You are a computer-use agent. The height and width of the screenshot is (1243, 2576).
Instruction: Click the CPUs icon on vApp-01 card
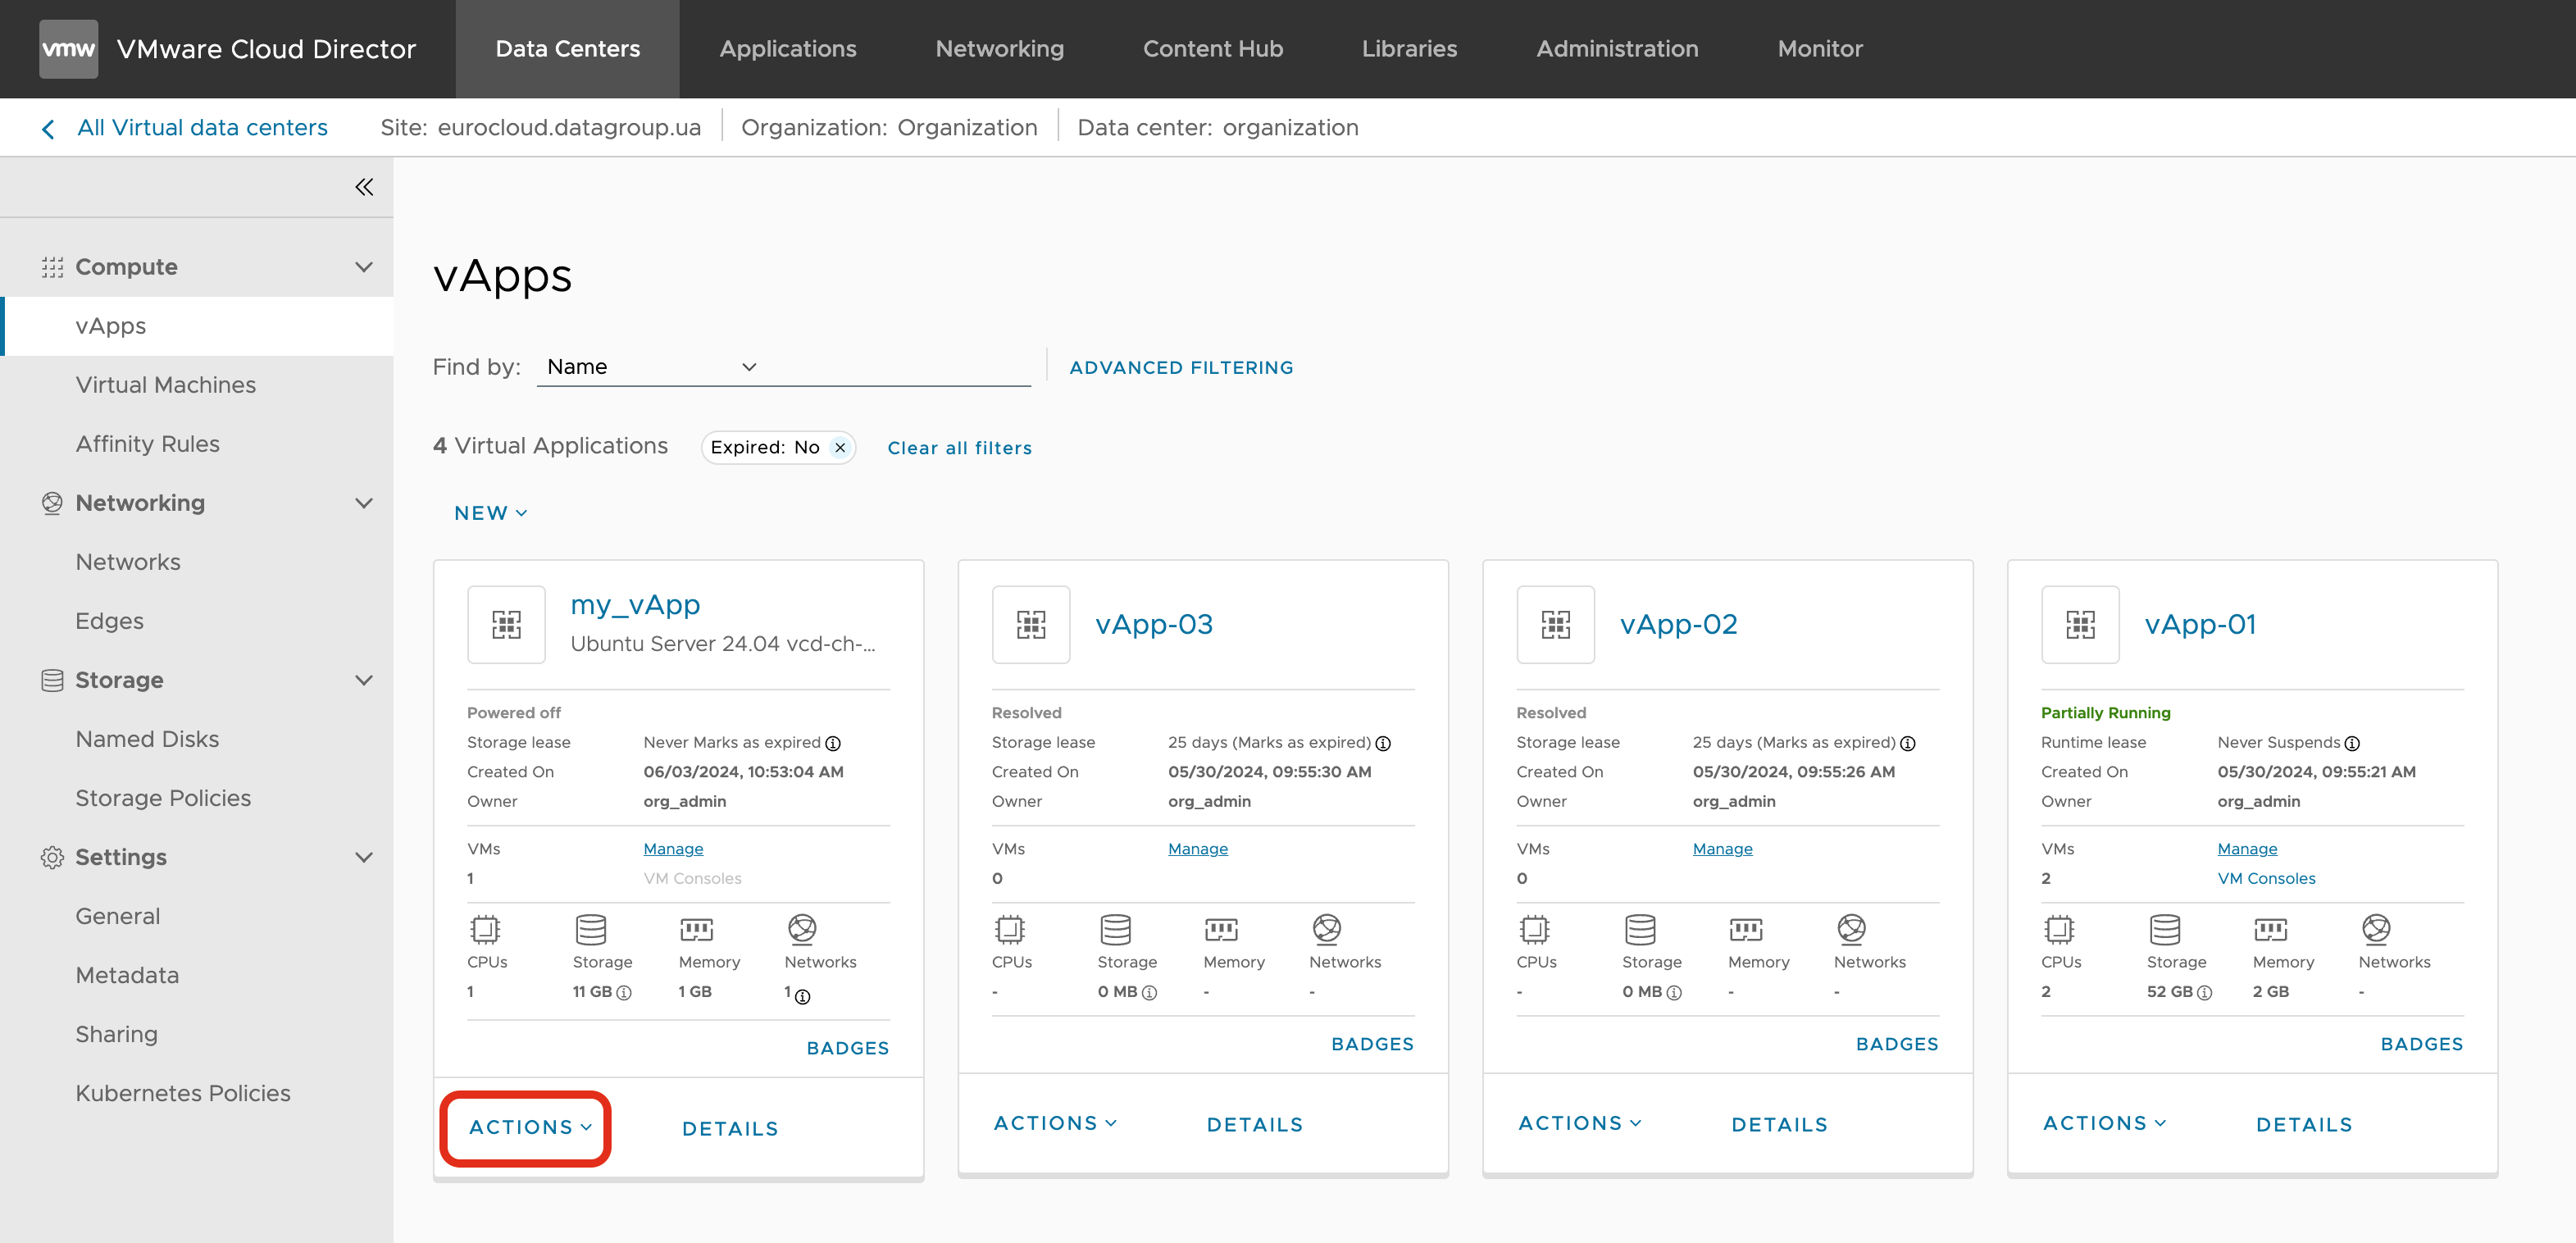click(x=2059, y=929)
